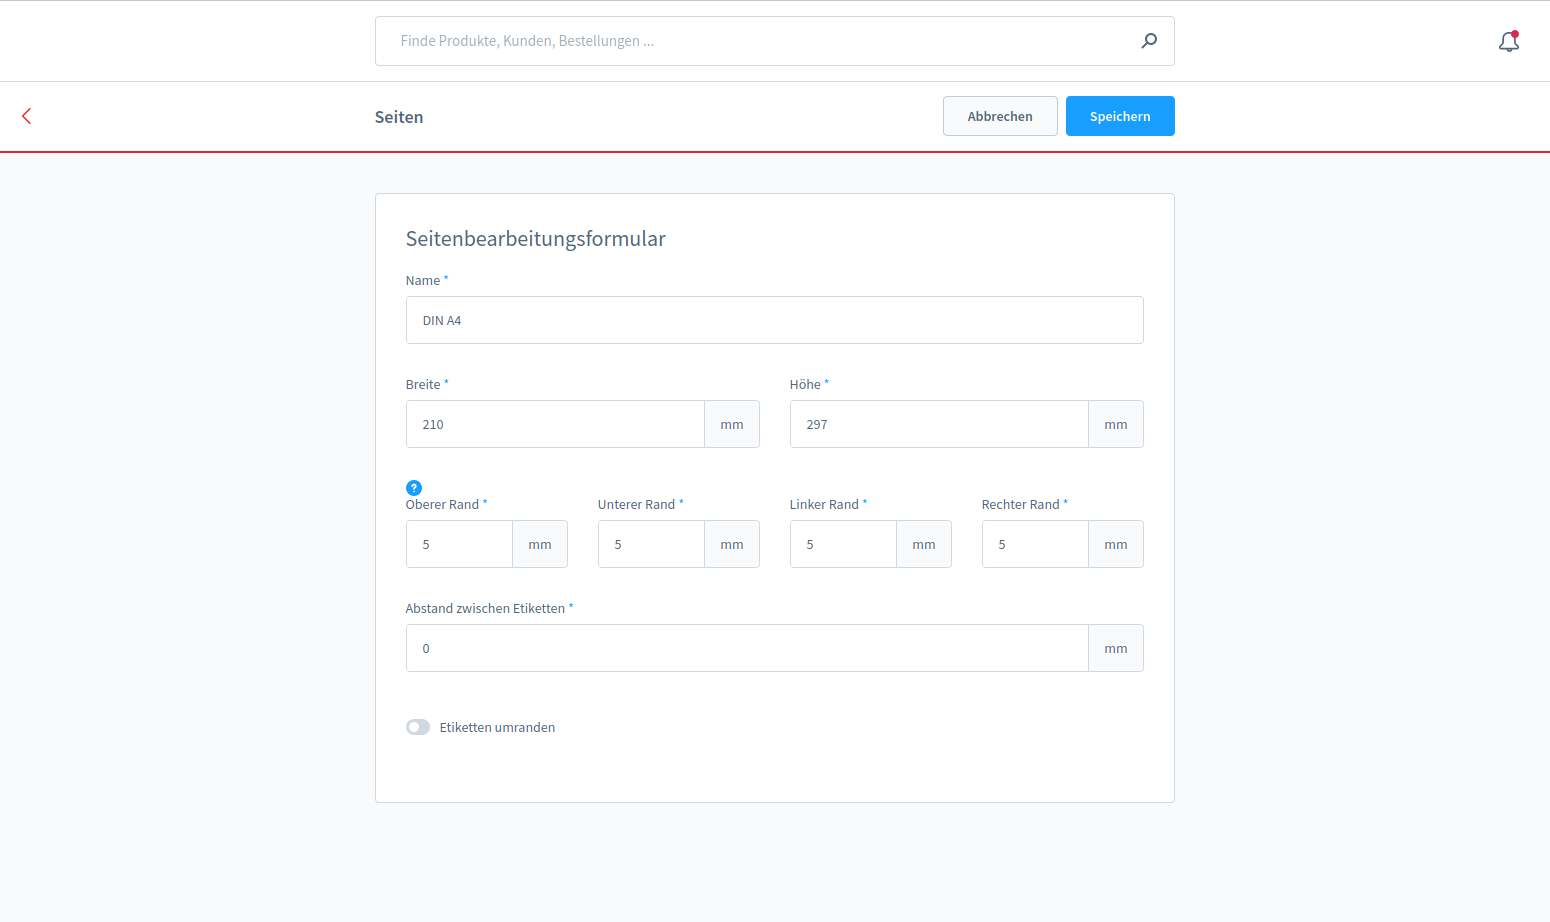The height and width of the screenshot is (922, 1550).
Task: Click the Linker Rand input
Action: tap(844, 544)
